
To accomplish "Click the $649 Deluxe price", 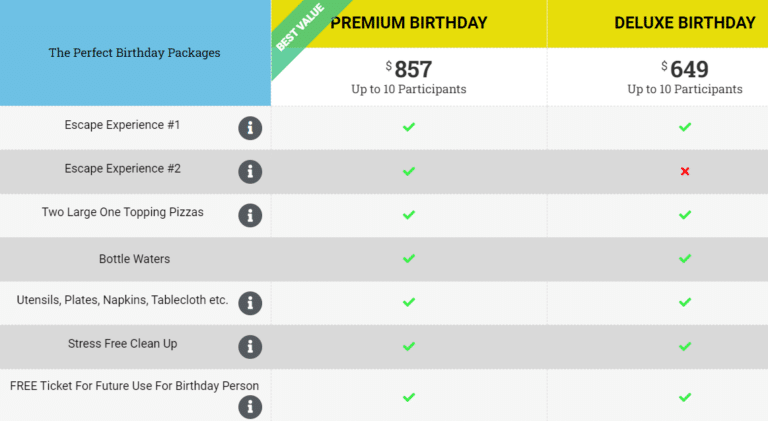I will 685,69.
